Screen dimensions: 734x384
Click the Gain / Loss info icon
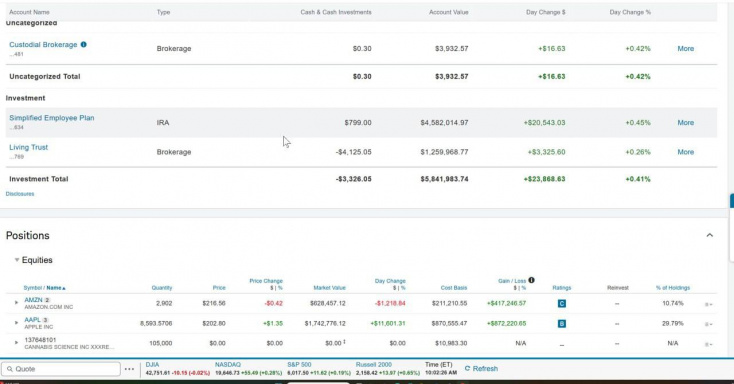531,280
